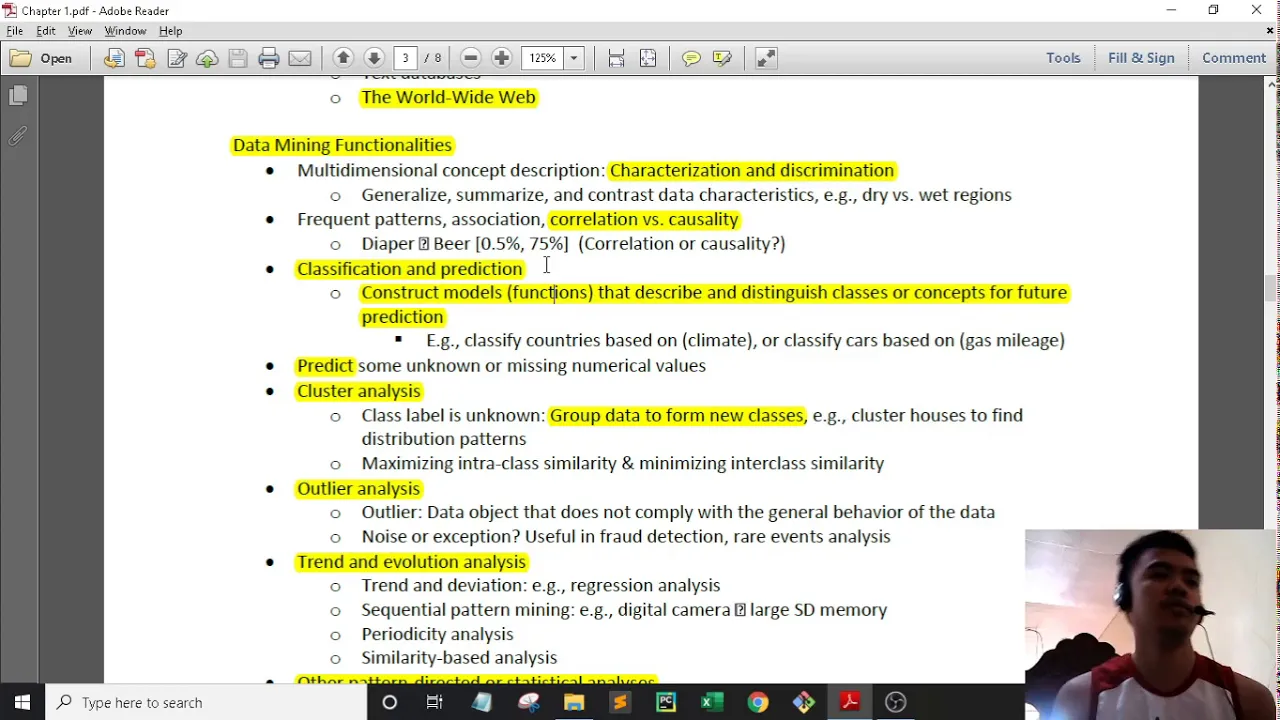
Task: Click the email envelope icon
Action: [x=300, y=58]
